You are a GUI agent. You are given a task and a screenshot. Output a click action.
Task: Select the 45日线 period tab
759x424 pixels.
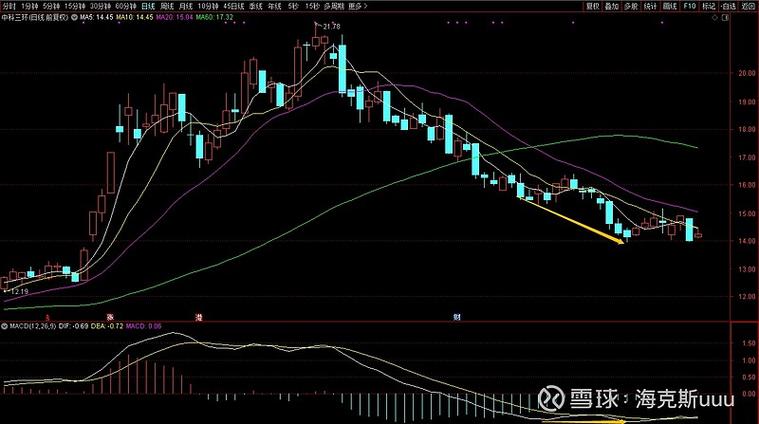(x=234, y=6)
